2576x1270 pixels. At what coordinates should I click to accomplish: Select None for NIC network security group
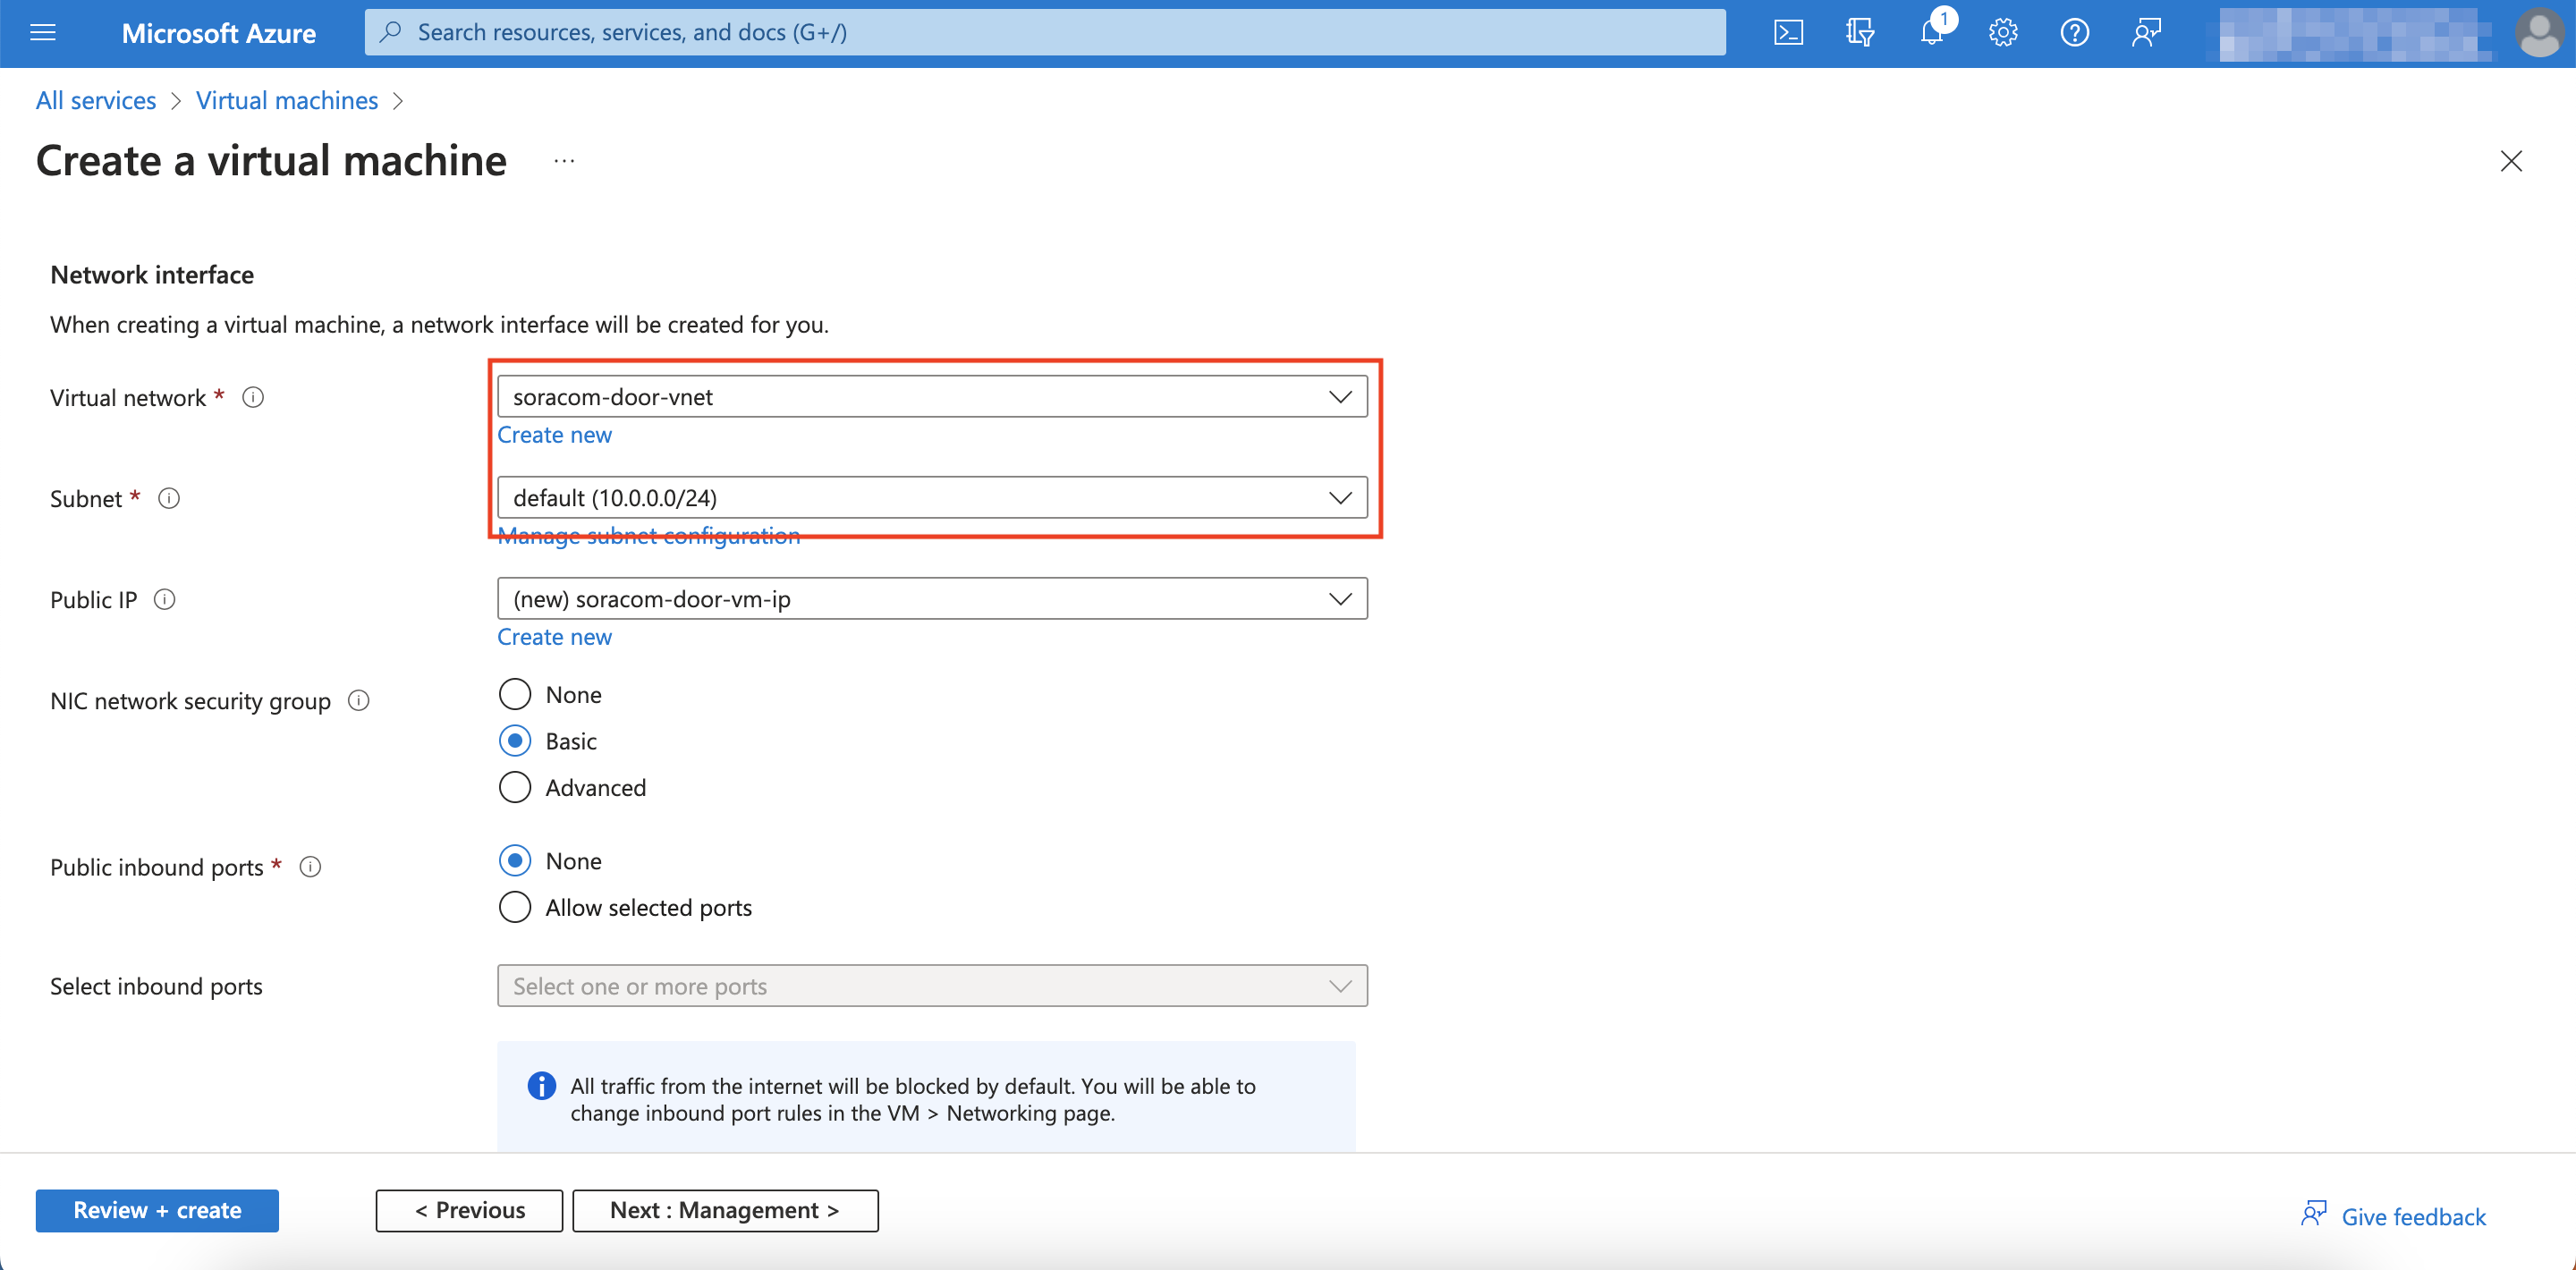click(514, 693)
